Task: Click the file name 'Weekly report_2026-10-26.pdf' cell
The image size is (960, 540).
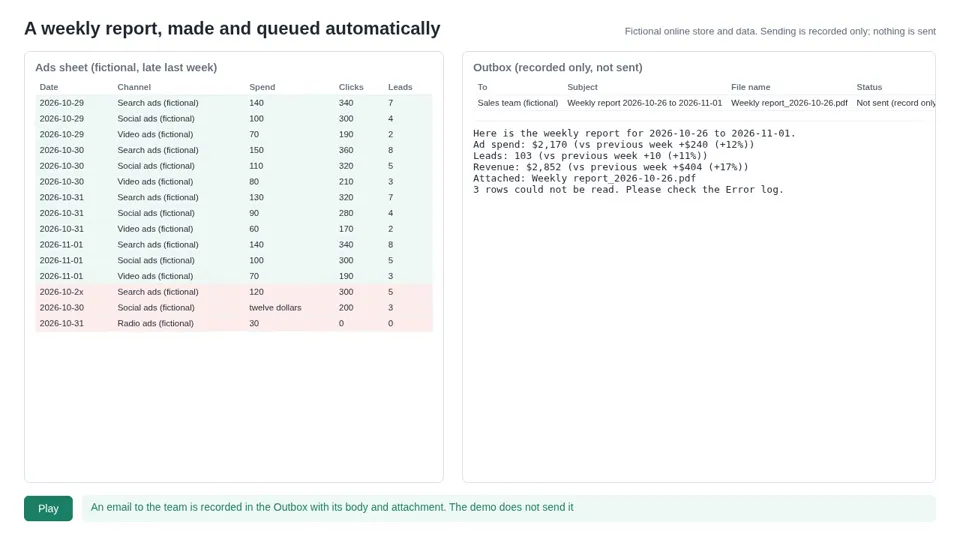Action: coord(789,103)
